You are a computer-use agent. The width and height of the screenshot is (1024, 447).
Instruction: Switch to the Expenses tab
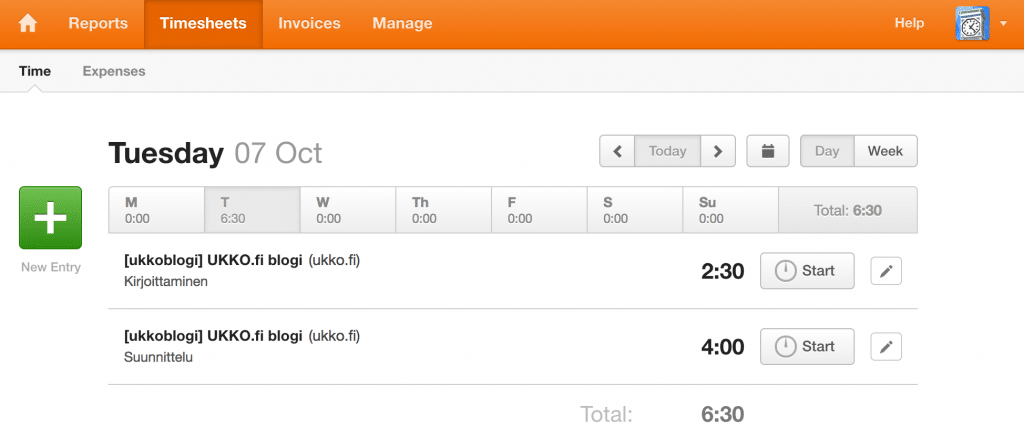coord(114,71)
